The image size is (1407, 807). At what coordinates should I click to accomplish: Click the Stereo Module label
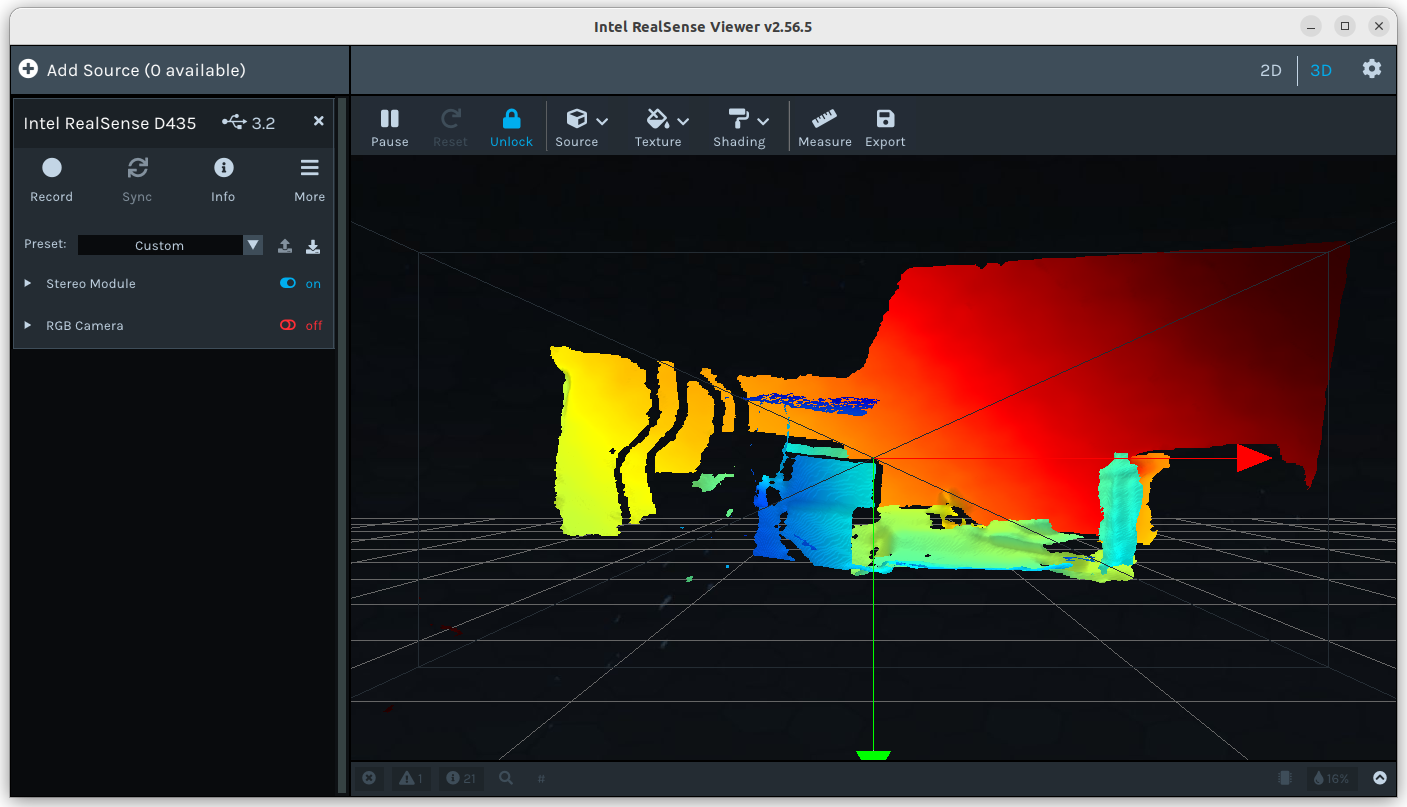(91, 284)
